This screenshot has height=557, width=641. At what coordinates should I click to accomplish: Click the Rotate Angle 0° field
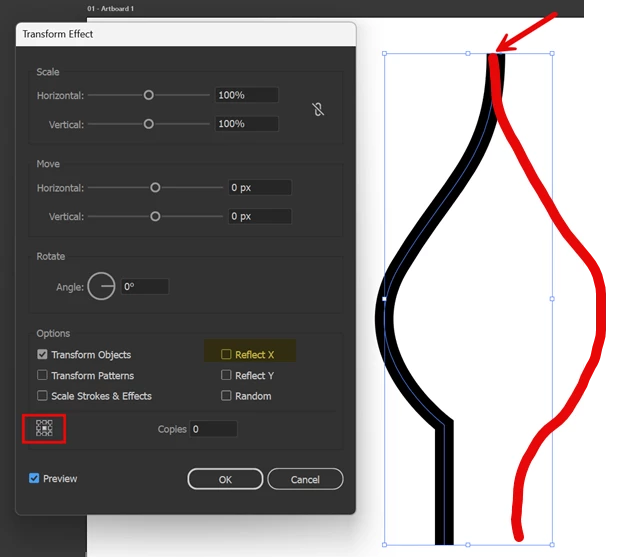click(x=145, y=286)
